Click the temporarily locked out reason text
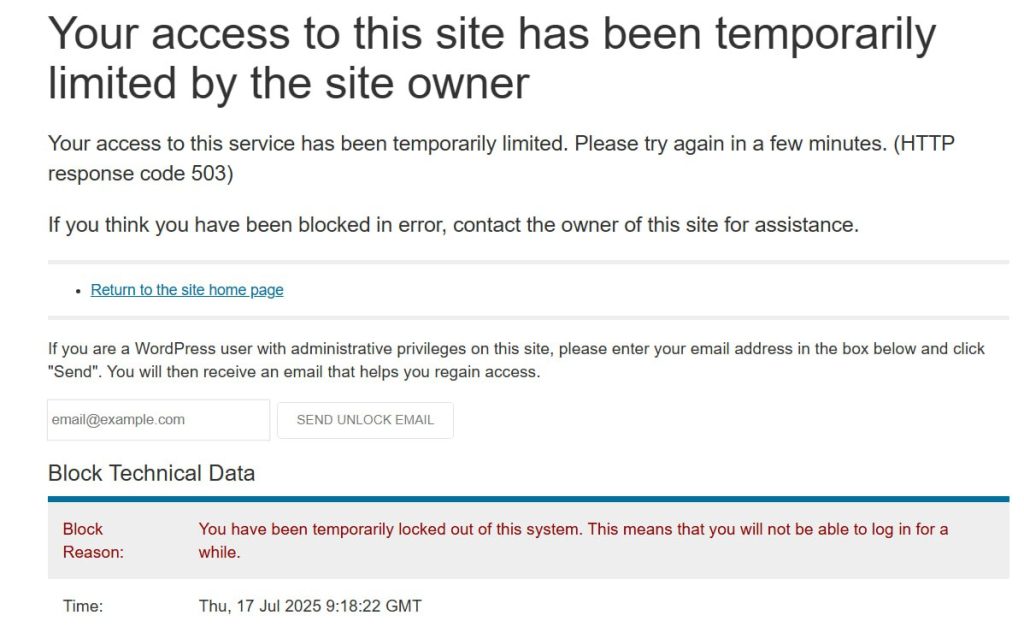1024x639 pixels. [573, 540]
